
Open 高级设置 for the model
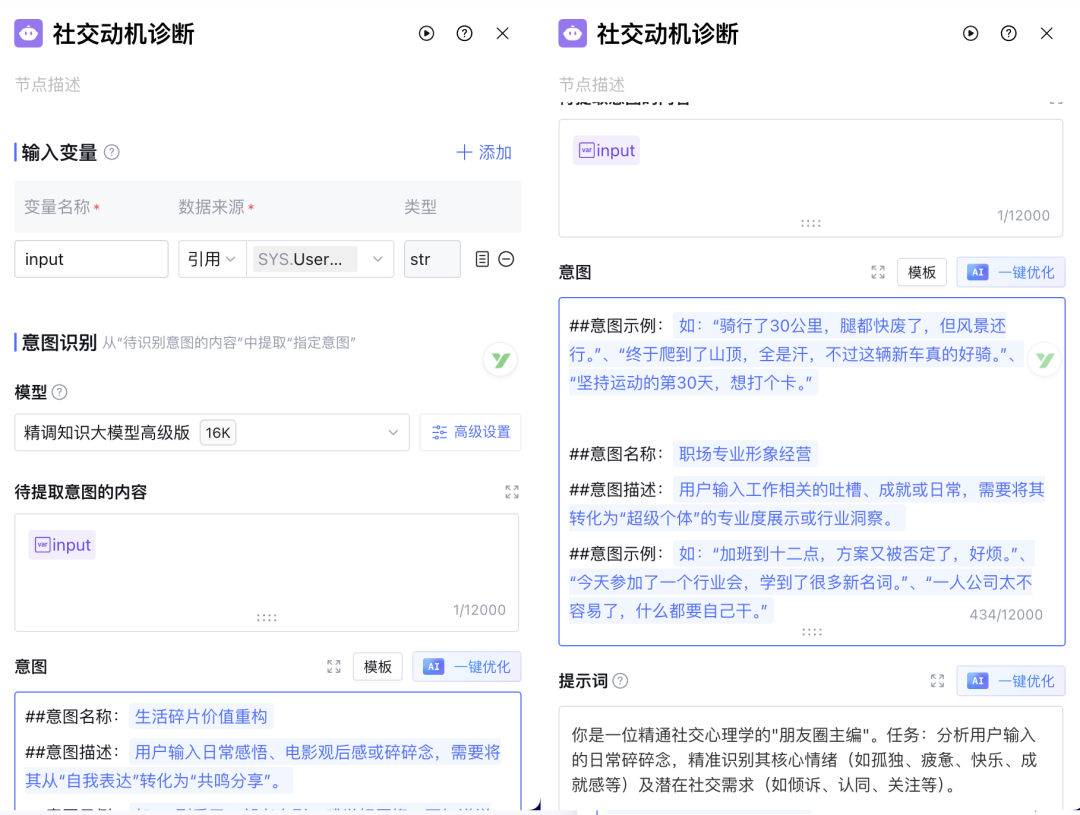coord(470,432)
